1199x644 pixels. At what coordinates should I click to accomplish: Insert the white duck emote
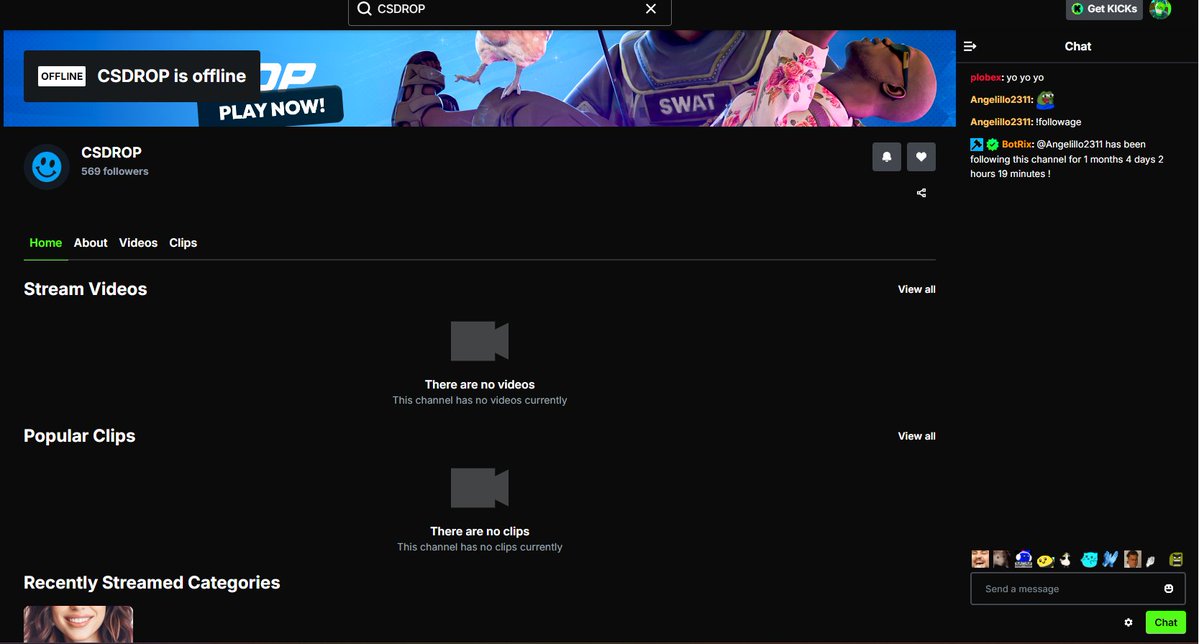[x=1066, y=560]
